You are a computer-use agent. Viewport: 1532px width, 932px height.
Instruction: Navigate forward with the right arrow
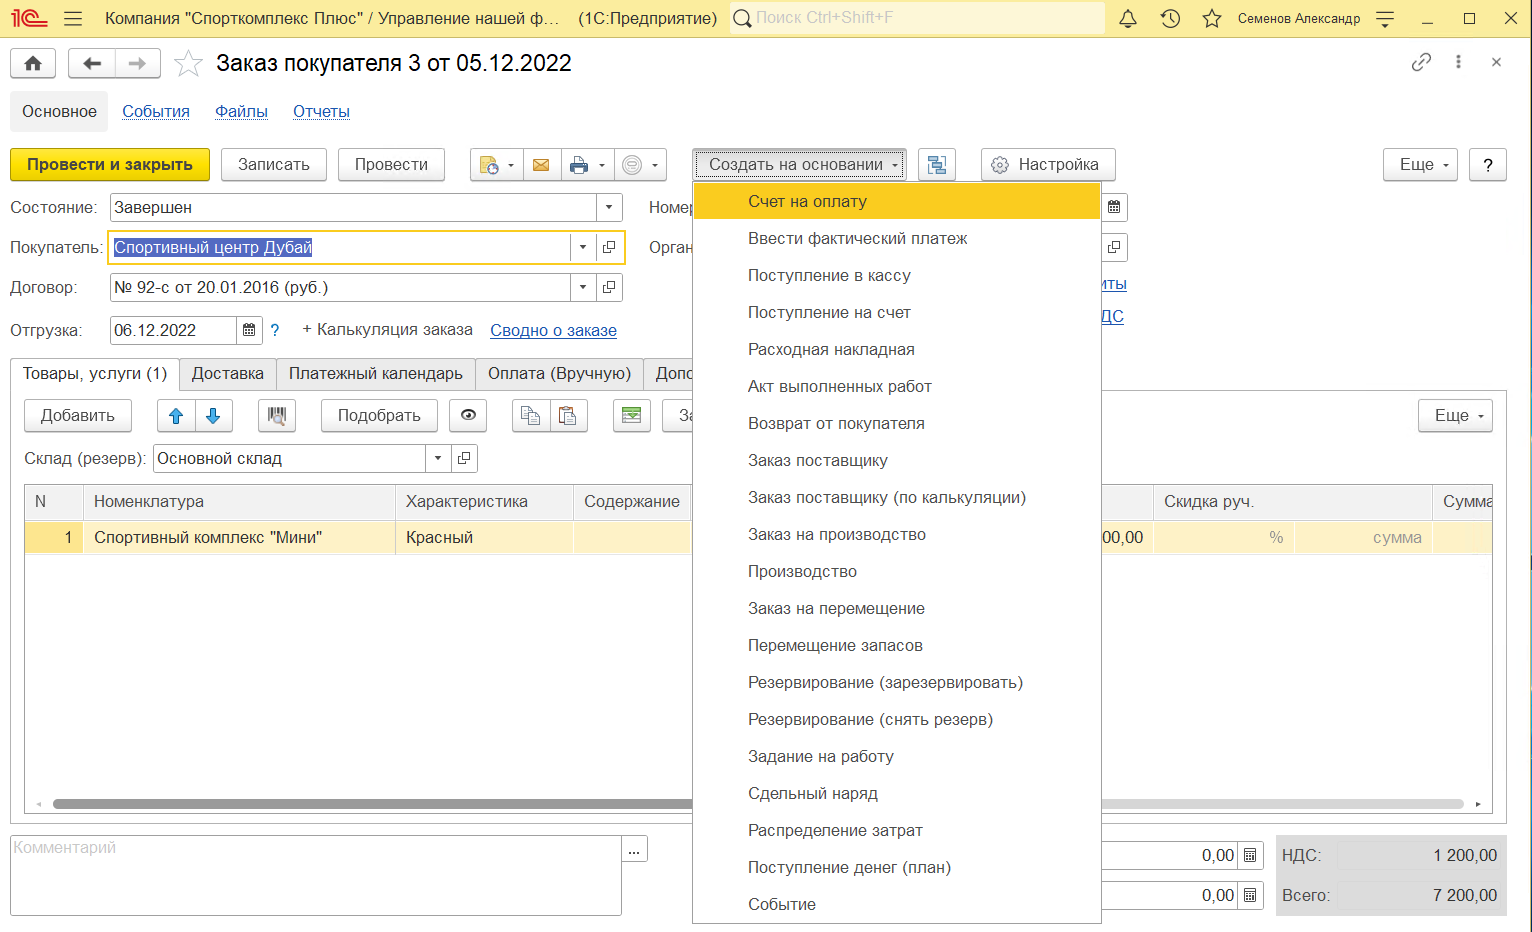click(137, 63)
